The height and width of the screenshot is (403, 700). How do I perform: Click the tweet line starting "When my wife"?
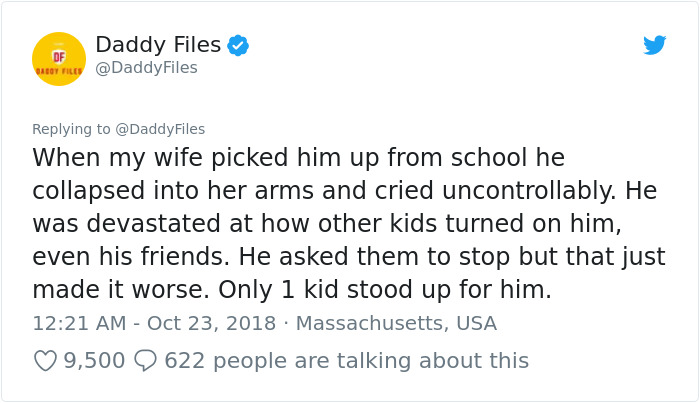pyautogui.click(x=298, y=158)
